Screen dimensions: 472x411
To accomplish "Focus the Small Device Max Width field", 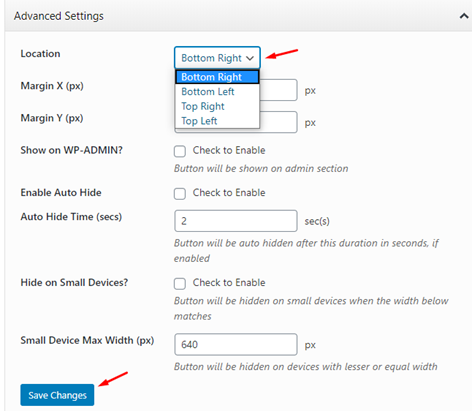I will point(236,344).
